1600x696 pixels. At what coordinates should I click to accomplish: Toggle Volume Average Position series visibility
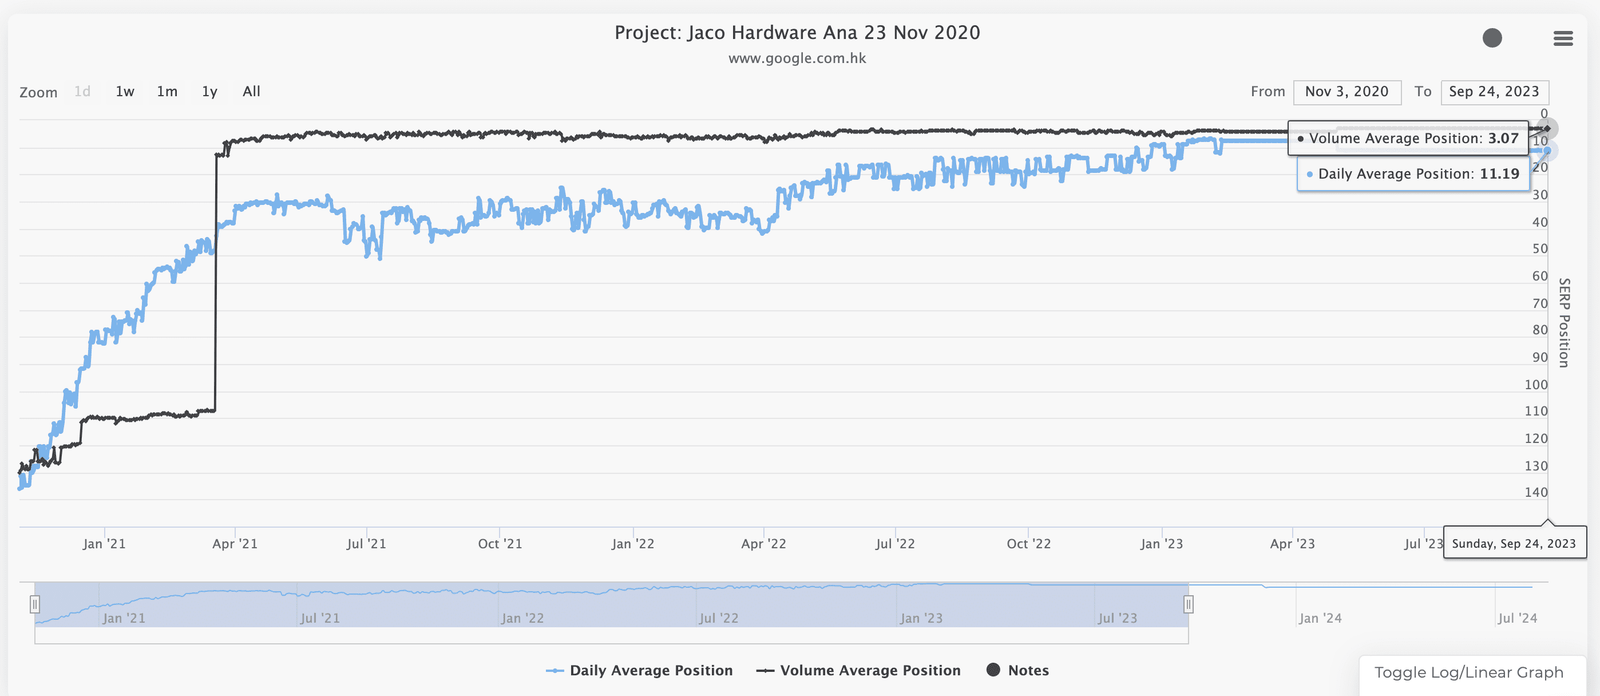click(x=859, y=671)
